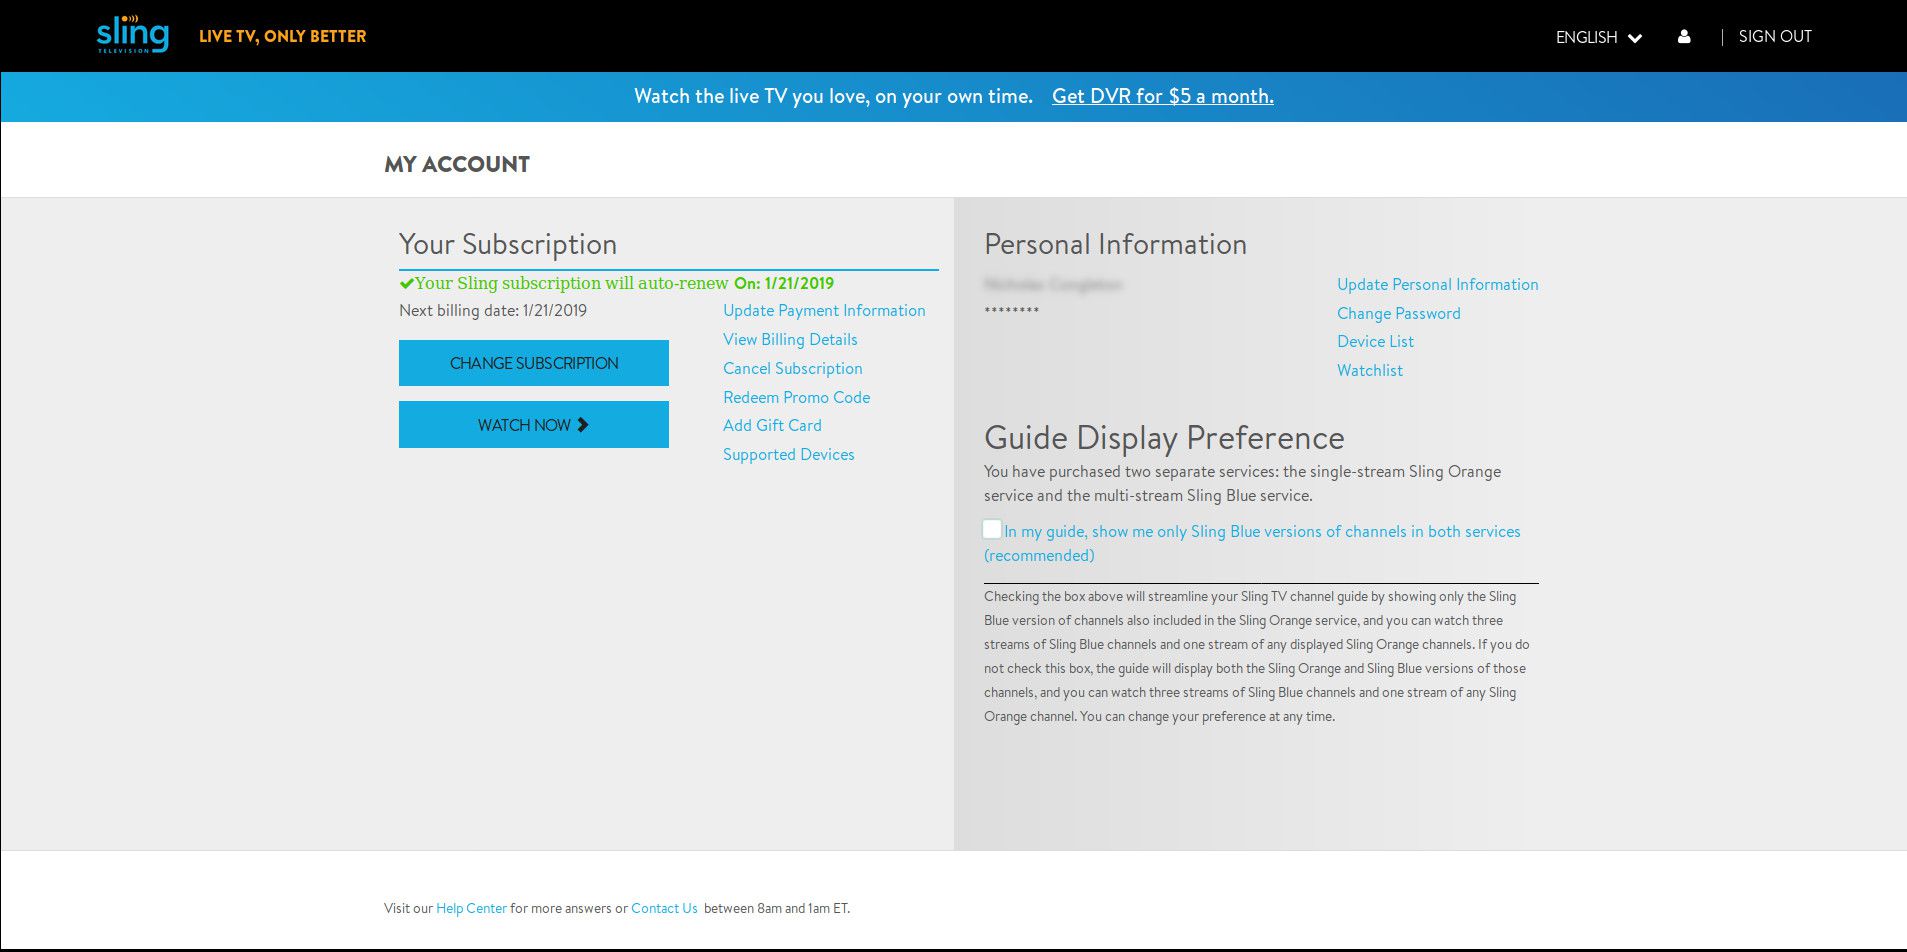Click the LIVE TV, ONLY BETTER tagline
Screen dimensions: 1907x952
282,37
